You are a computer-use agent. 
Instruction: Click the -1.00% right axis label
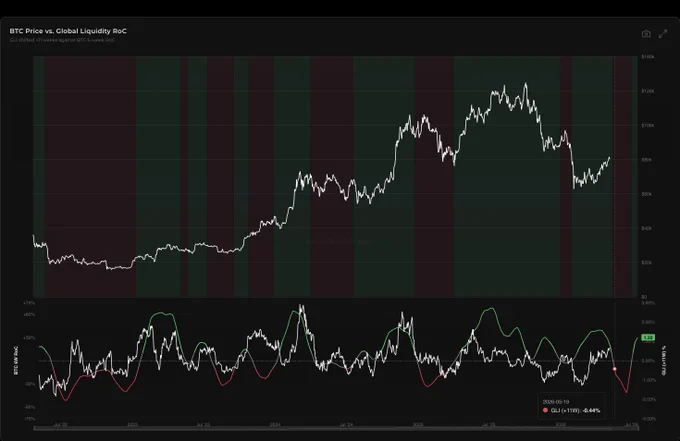coord(648,380)
